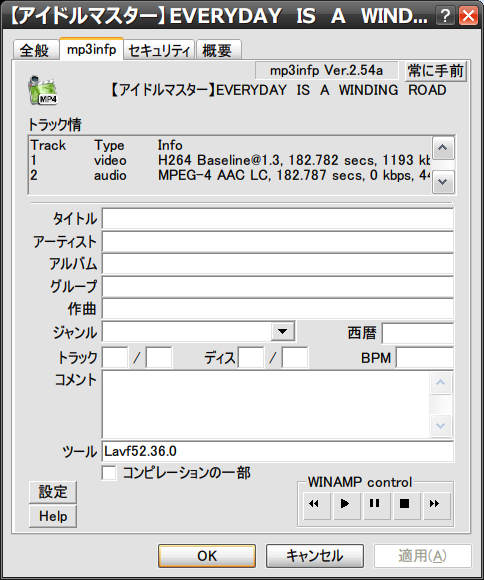
Task: Click the title bar help question mark
Action: click(x=445, y=16)
